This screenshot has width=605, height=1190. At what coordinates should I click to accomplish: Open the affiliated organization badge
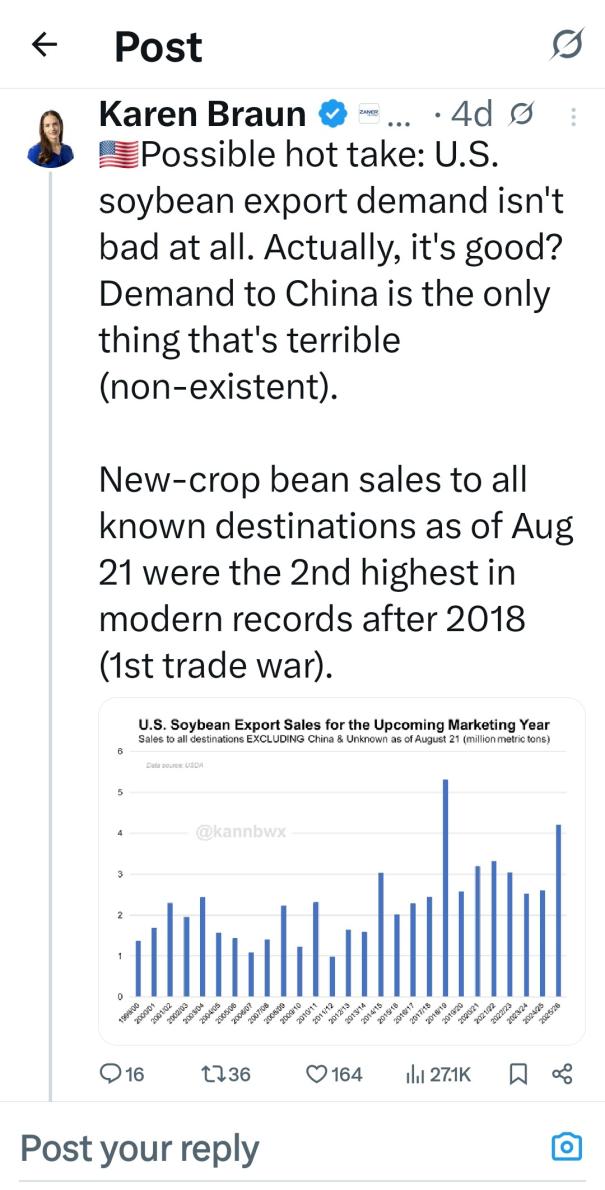[x=368, y=116]
